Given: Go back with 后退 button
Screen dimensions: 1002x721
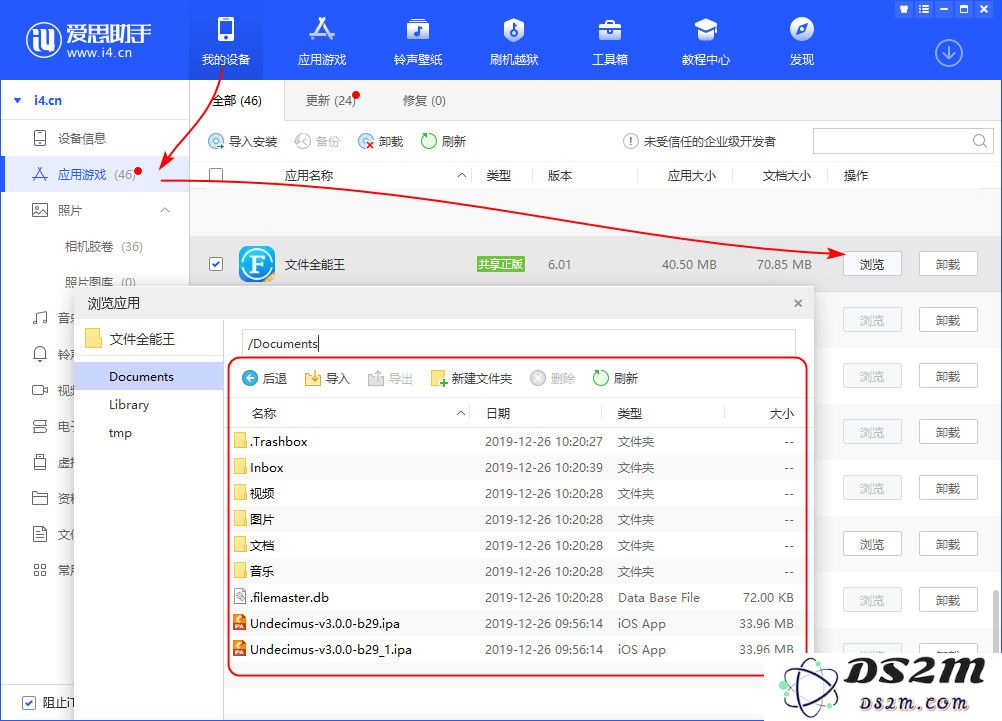Looking at the screenshot, I should click(x=265, y=378).
